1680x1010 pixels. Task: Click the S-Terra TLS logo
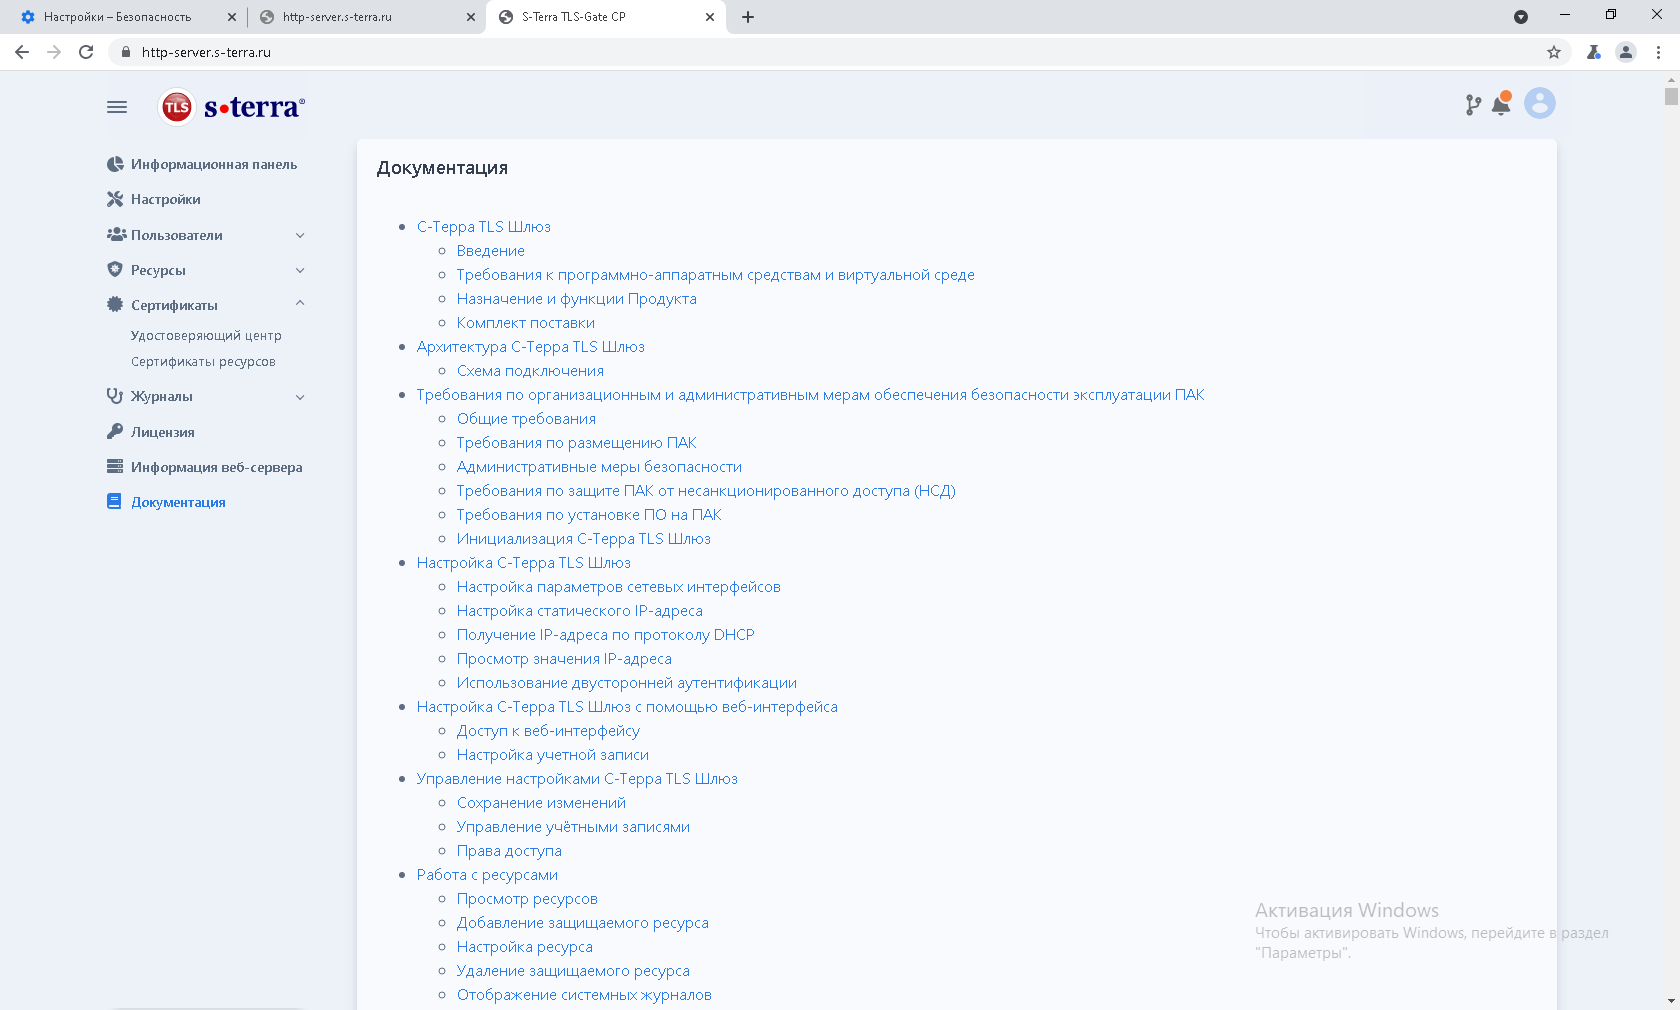click(232, 107)
